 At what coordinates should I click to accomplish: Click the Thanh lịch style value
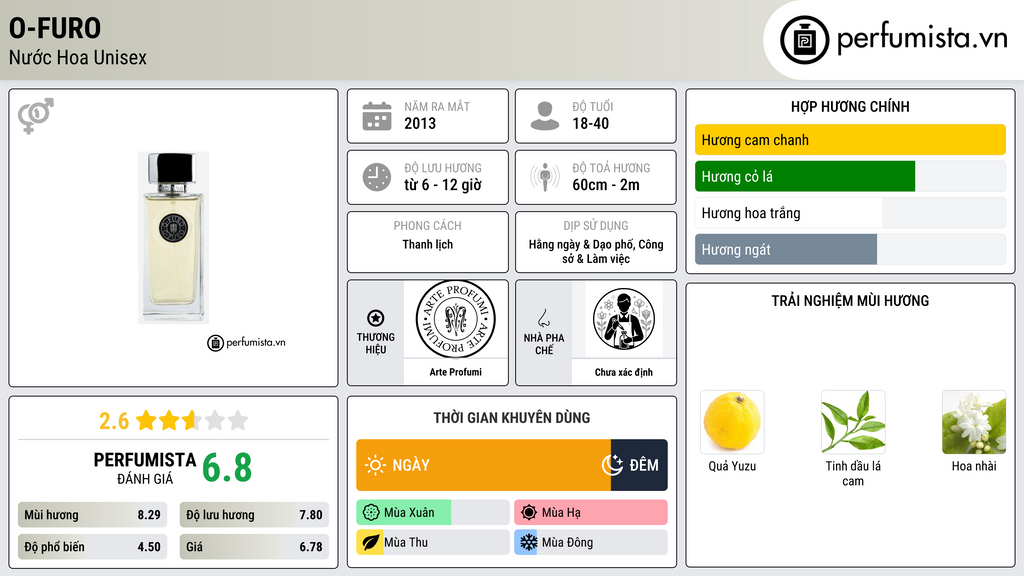[427, 244]
